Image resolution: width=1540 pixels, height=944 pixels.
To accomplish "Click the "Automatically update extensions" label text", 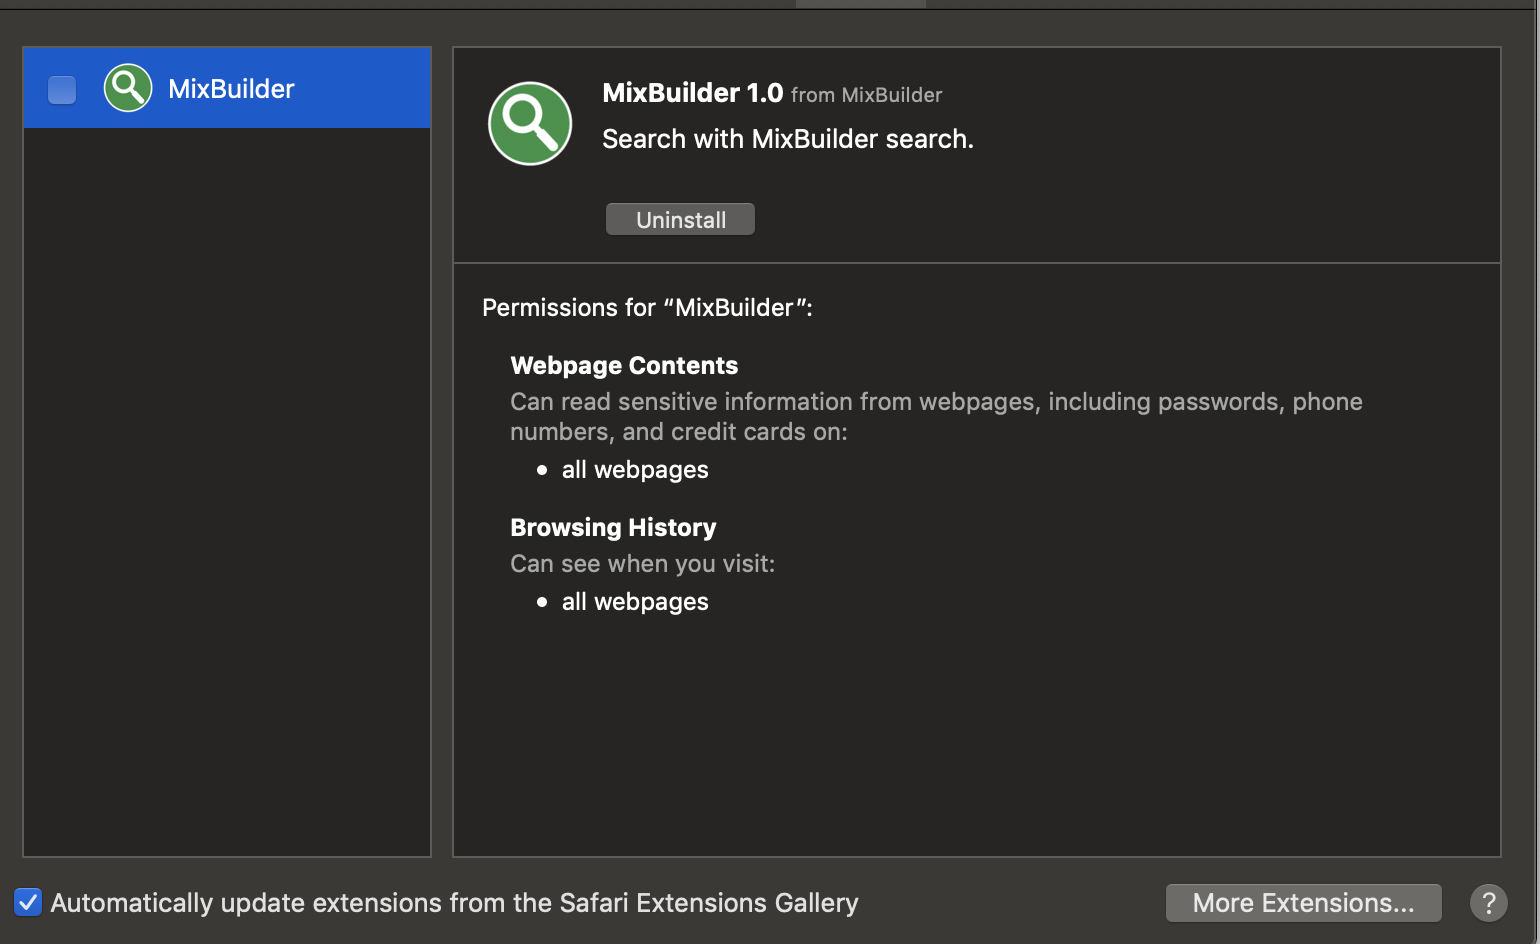I will [x=454, y=903].
